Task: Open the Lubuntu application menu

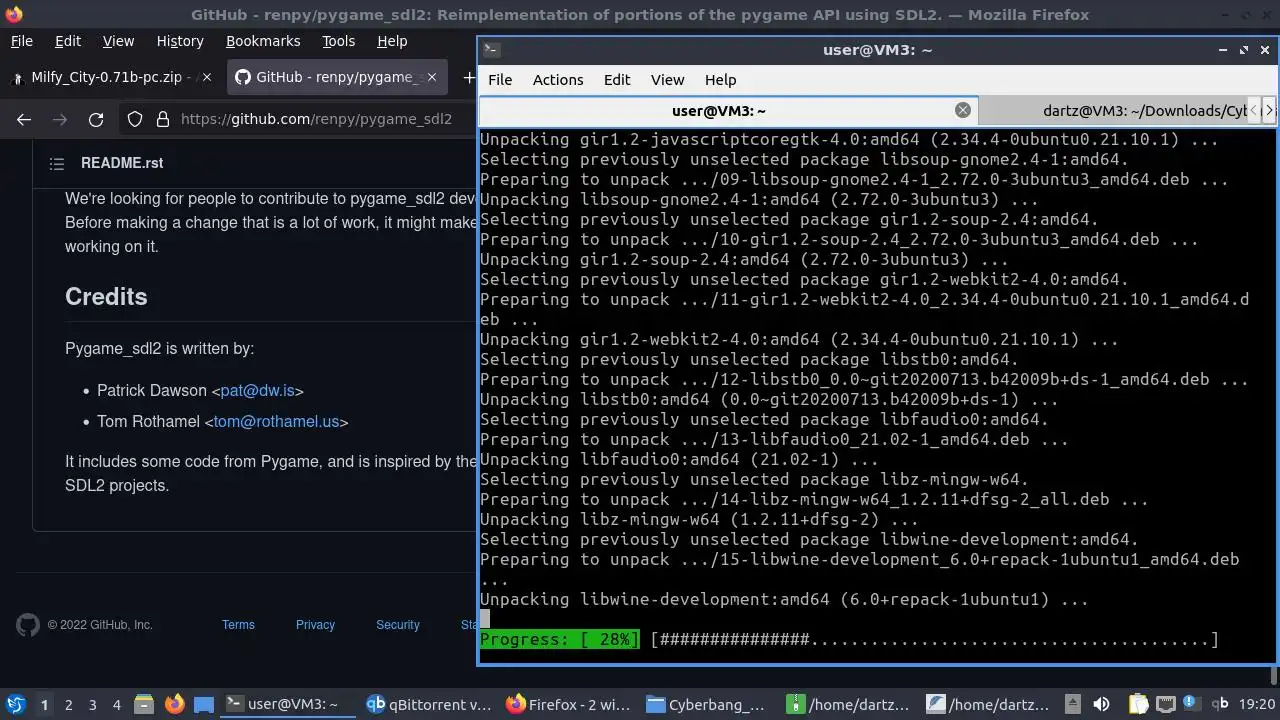Action: click(15, 704)
